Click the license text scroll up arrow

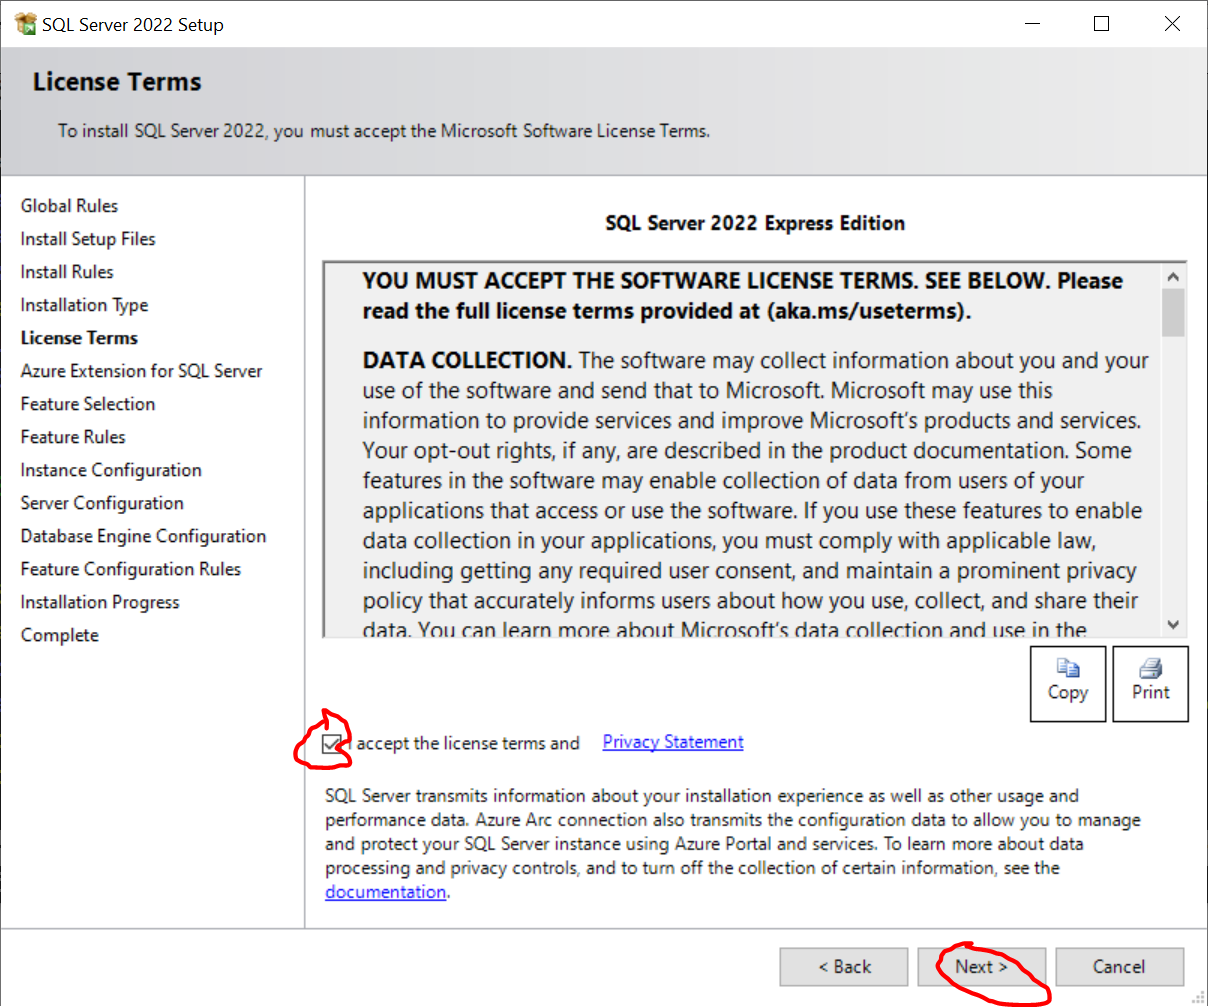pyautogui.click(x=1174, y=277)
